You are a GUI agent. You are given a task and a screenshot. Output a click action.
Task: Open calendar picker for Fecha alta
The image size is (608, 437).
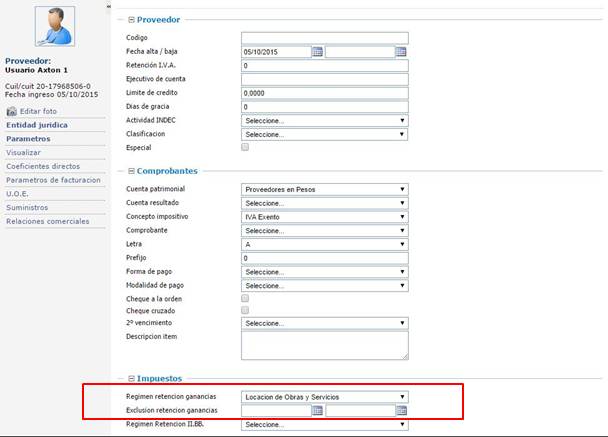tap(317, 52)
